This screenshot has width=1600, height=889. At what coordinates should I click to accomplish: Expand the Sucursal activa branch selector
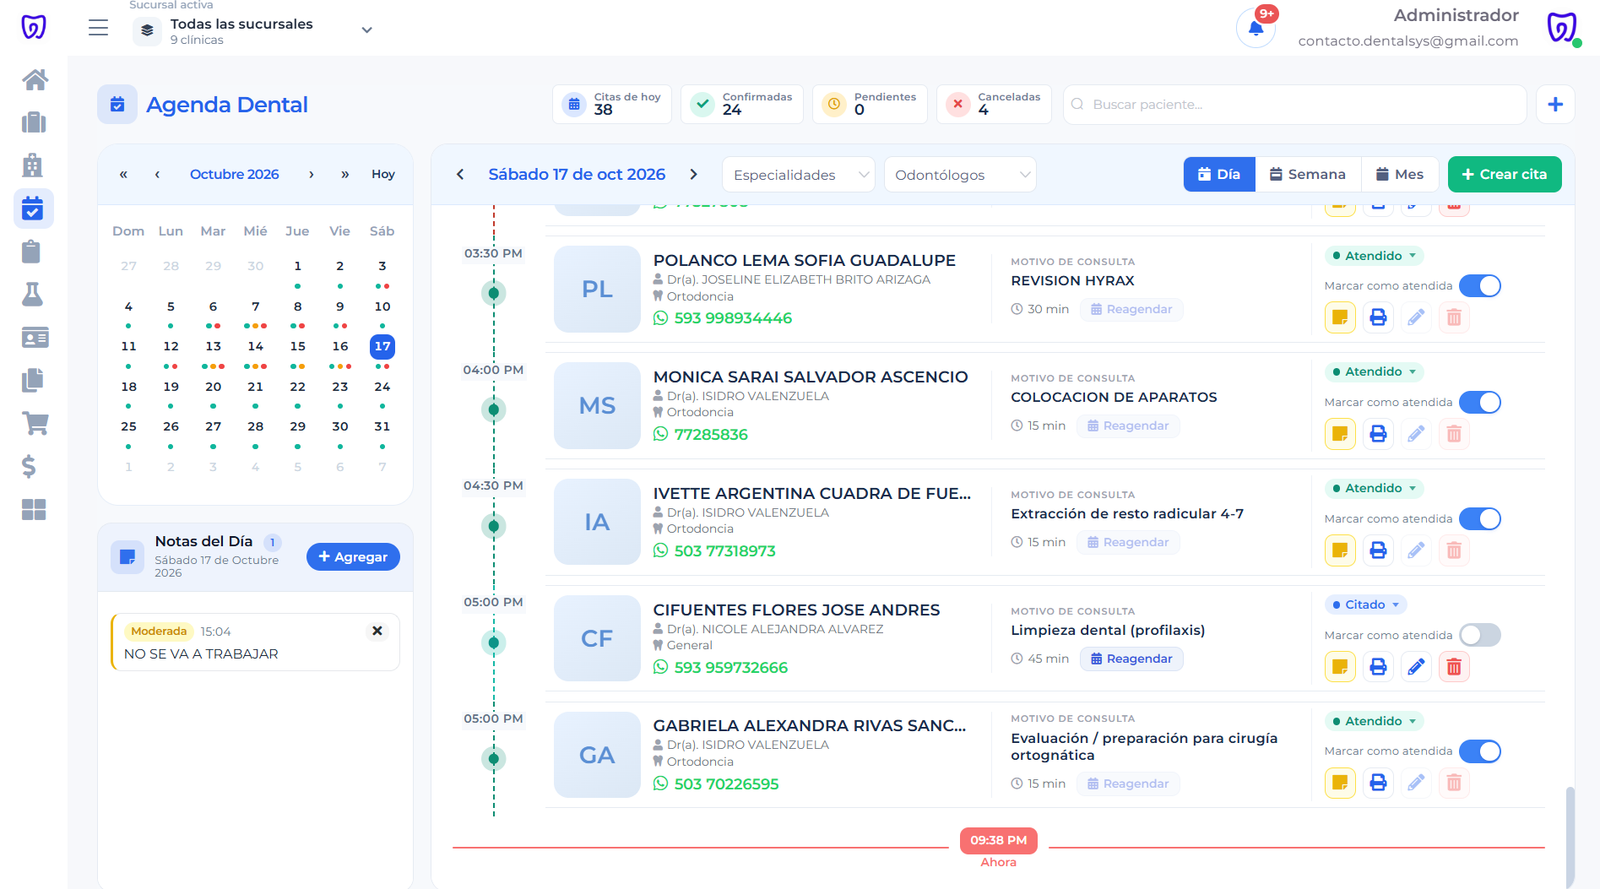point(254,30)
